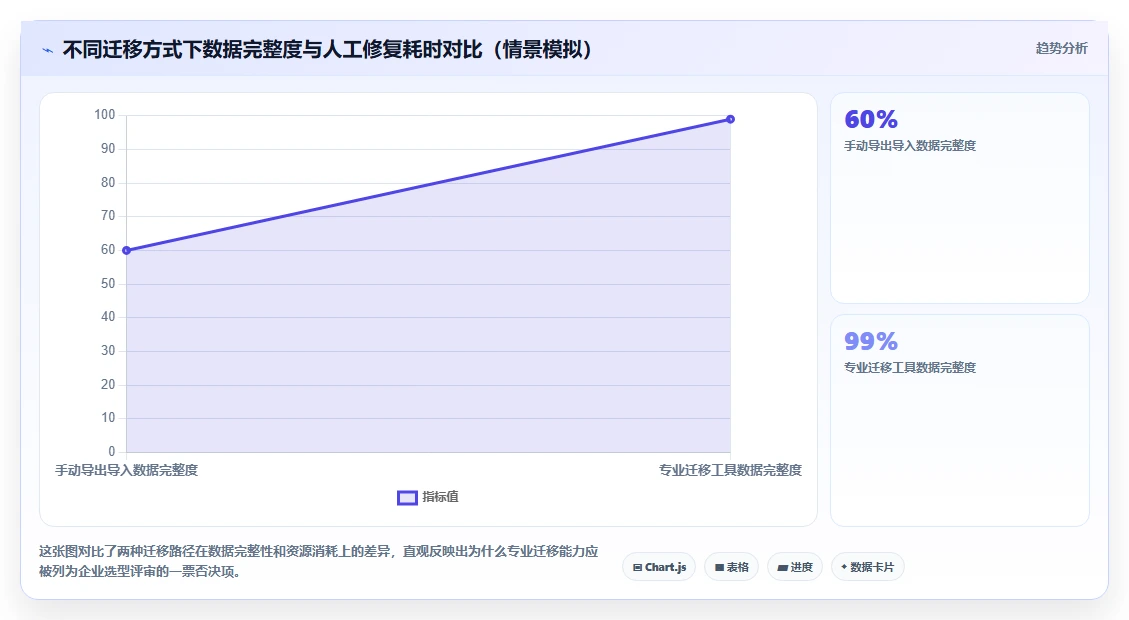Click the lightning icon beside the chart title

pyautogui.click(x=48, y=50)
